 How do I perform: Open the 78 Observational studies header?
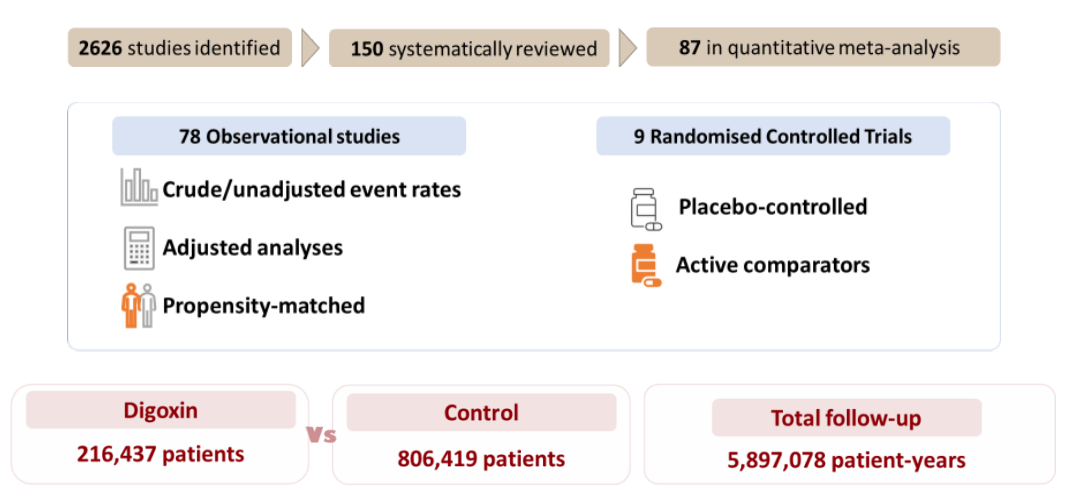[289, 136]
